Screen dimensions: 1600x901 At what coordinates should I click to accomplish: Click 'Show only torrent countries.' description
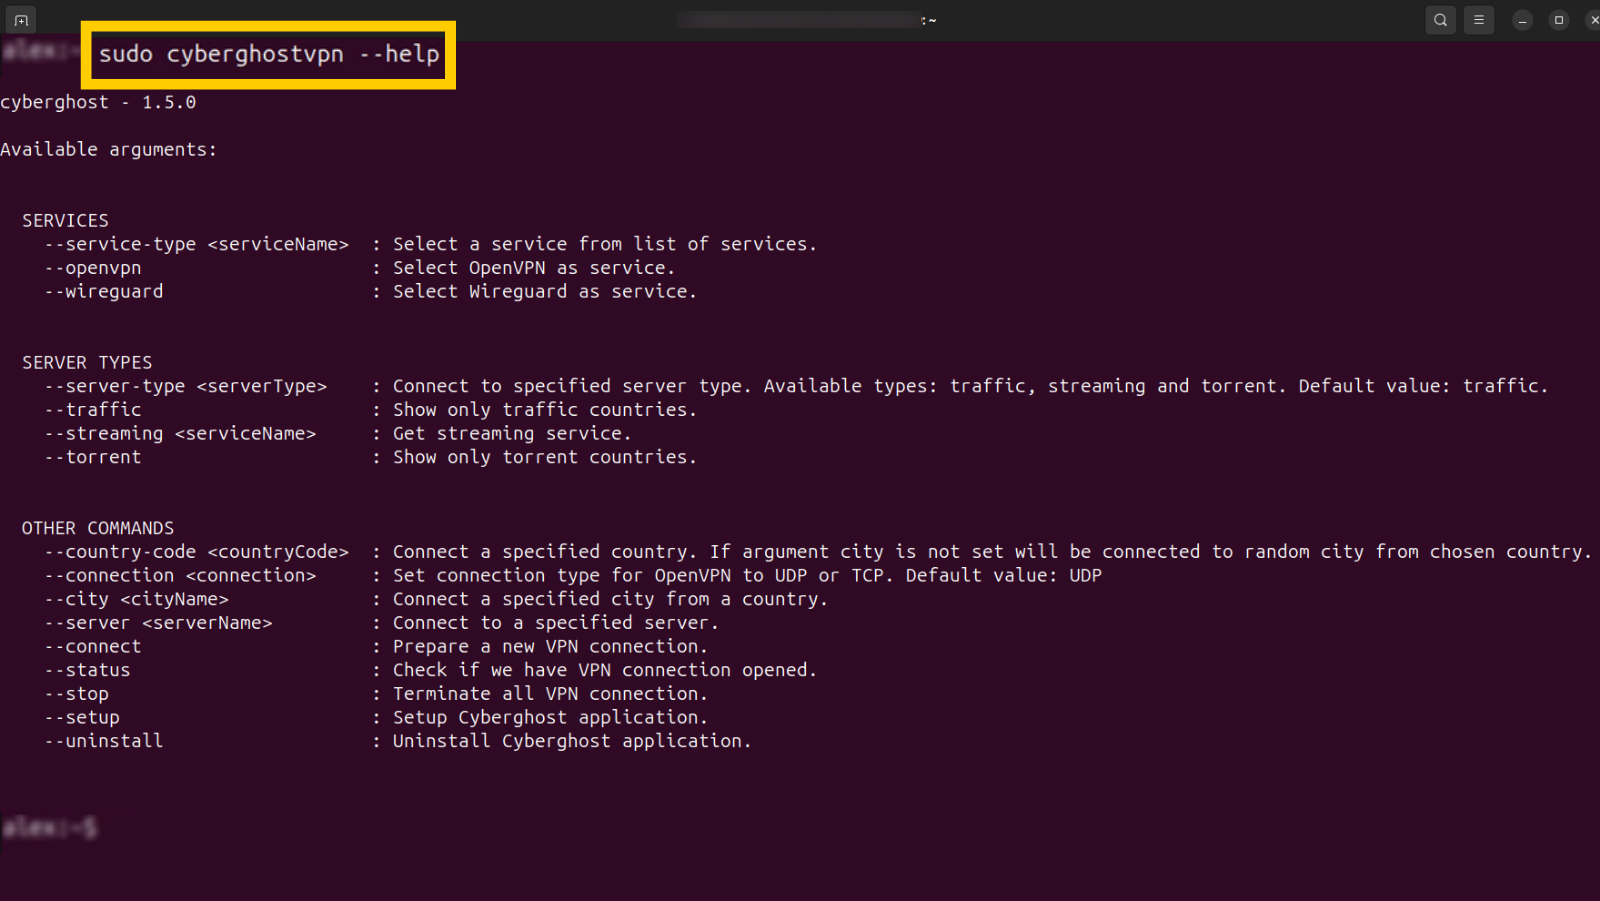click(545, 457)
